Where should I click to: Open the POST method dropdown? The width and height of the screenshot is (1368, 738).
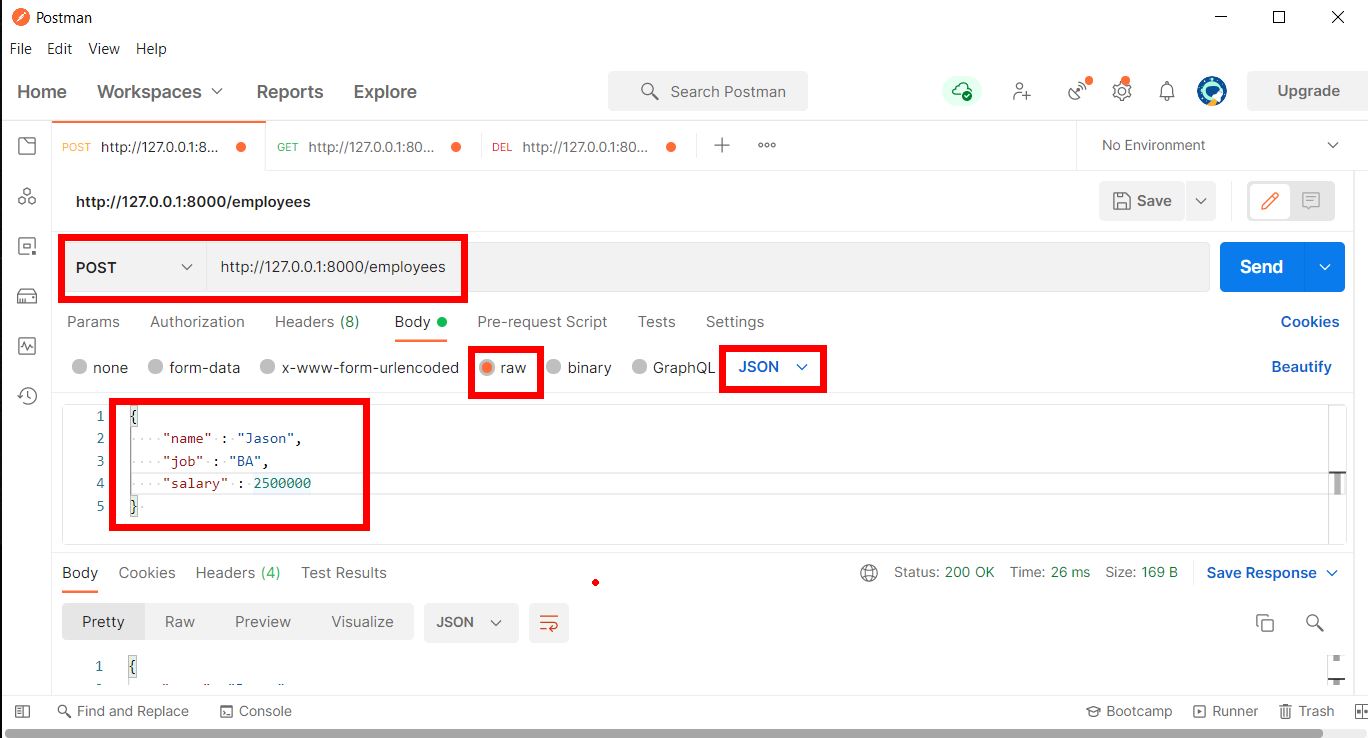coord(134,267)
